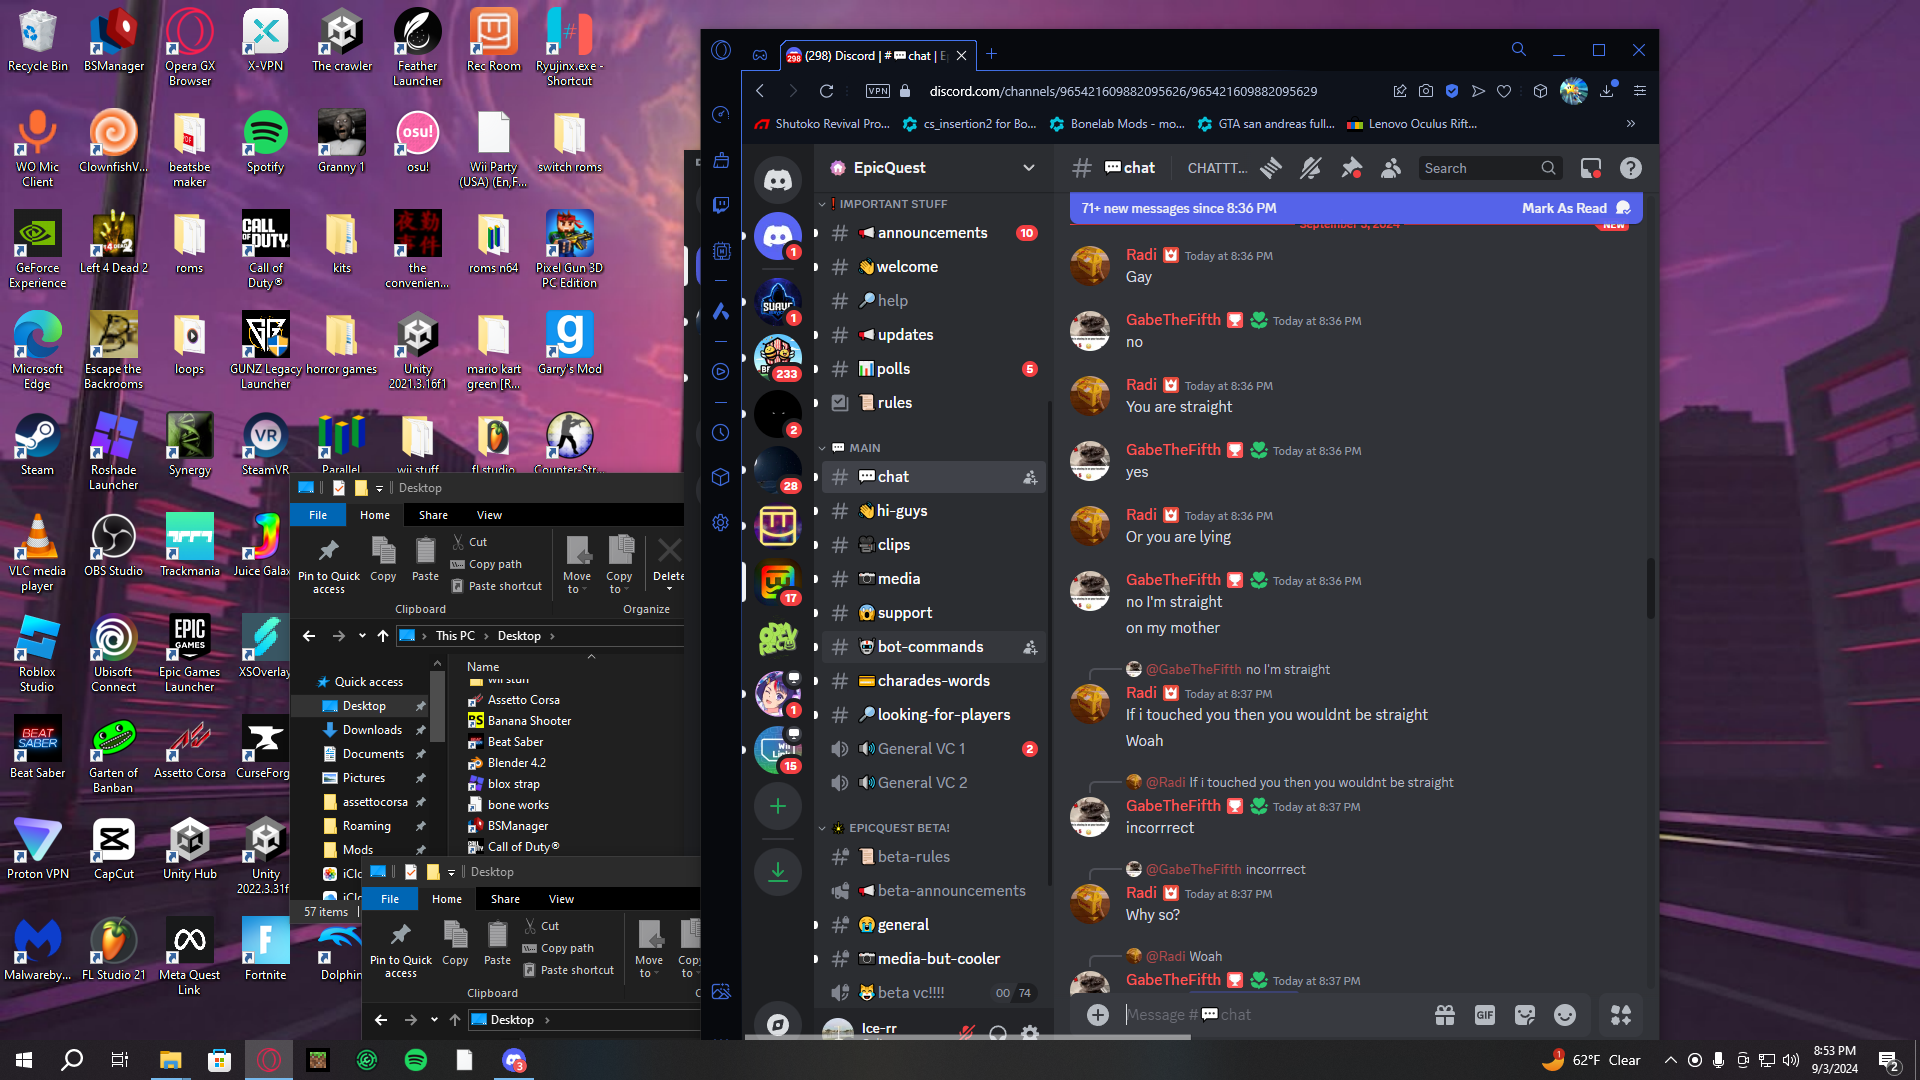This screenshot has width=1920, height=1080.
Task: Open the Pinned Messages icon
Action: [1351, 168]
